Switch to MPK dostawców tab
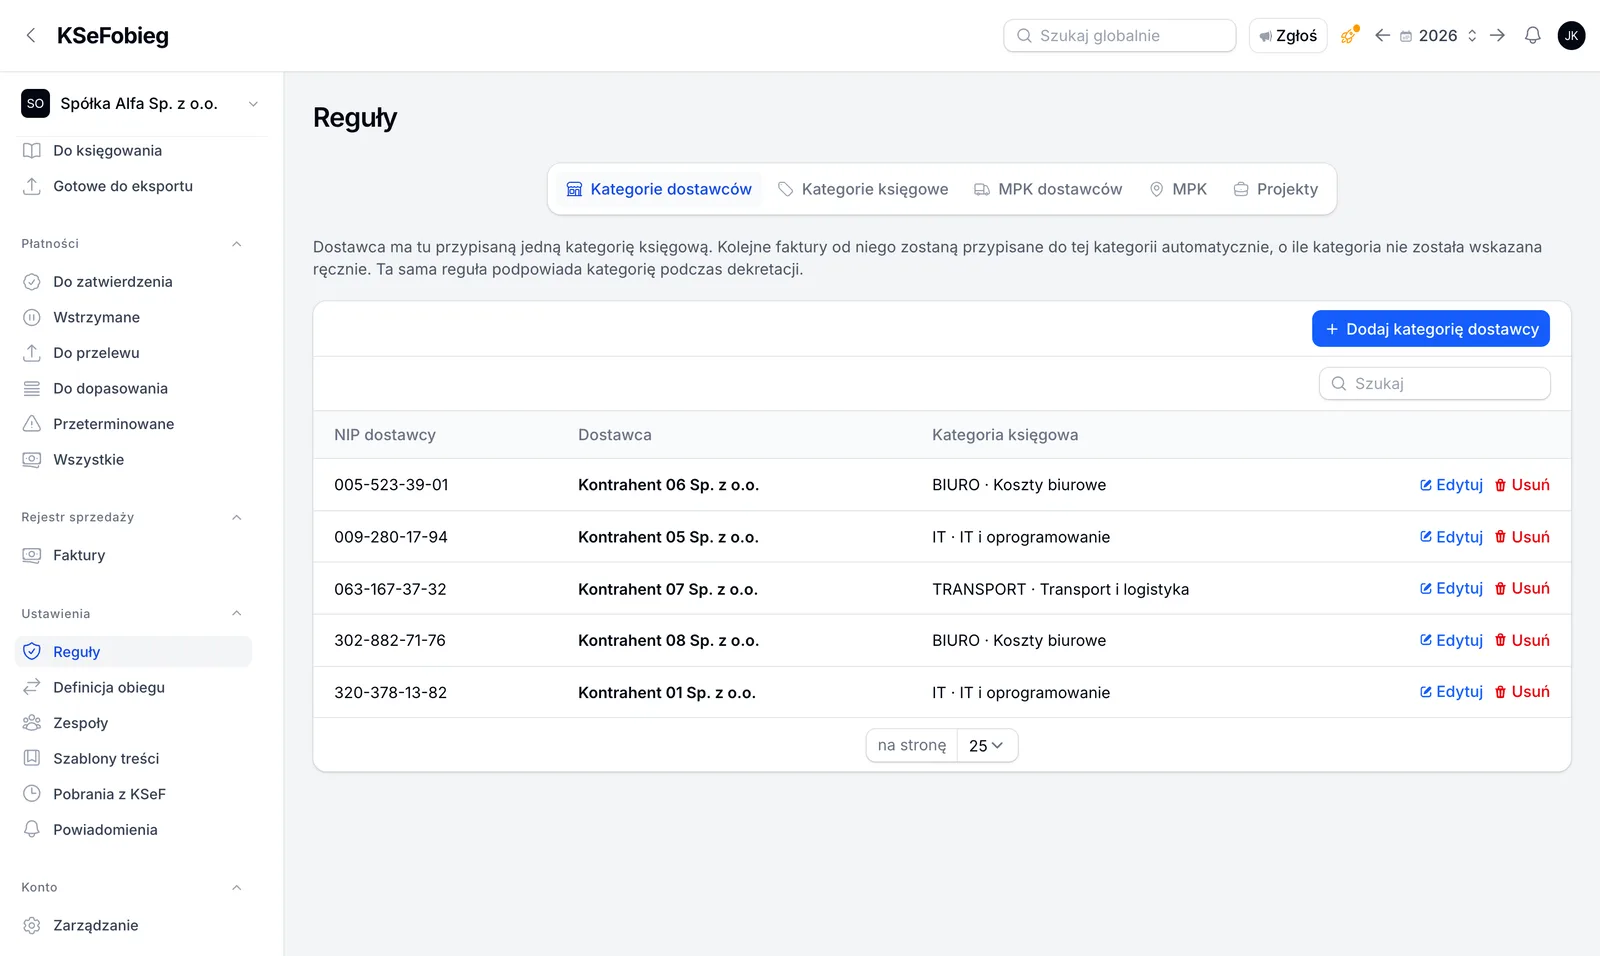Viewport: 1600px width, 956px height. click(x=1049, y=189)
